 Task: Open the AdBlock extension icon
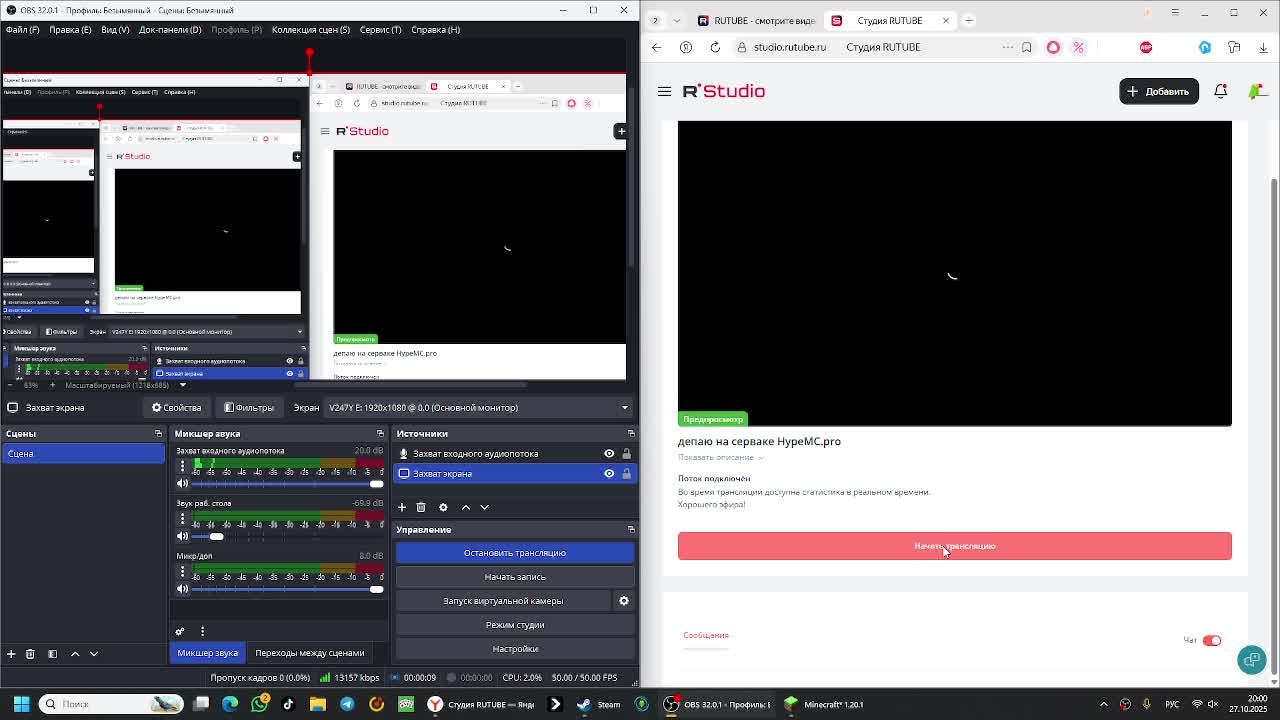point(1146,47)
